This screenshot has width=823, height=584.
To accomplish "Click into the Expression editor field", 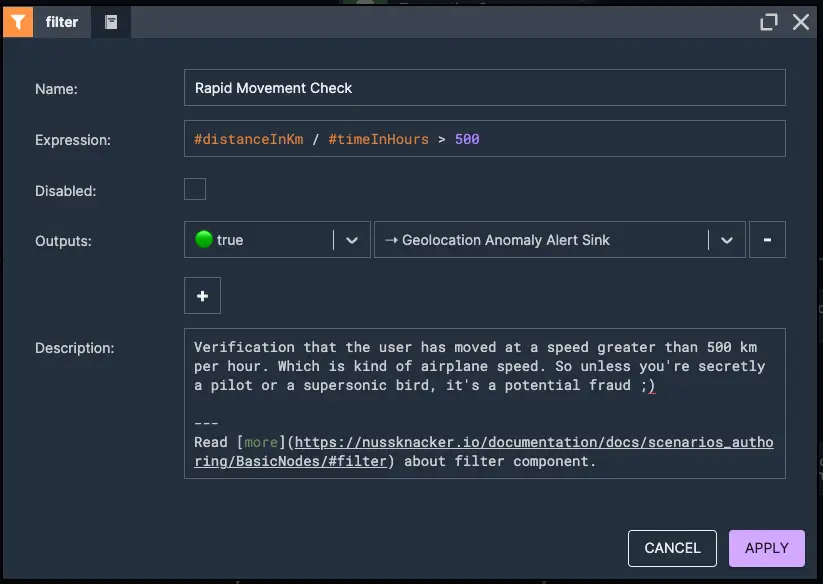I will (484, 139).
